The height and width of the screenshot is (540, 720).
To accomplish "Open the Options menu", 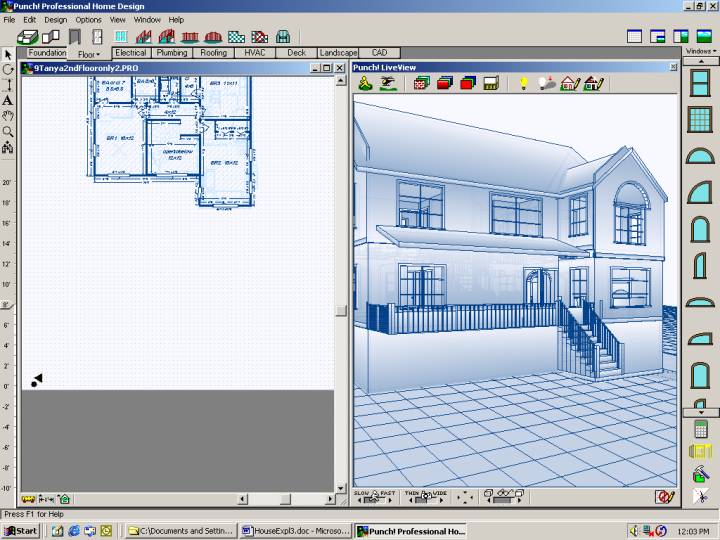I will (88, 20).
